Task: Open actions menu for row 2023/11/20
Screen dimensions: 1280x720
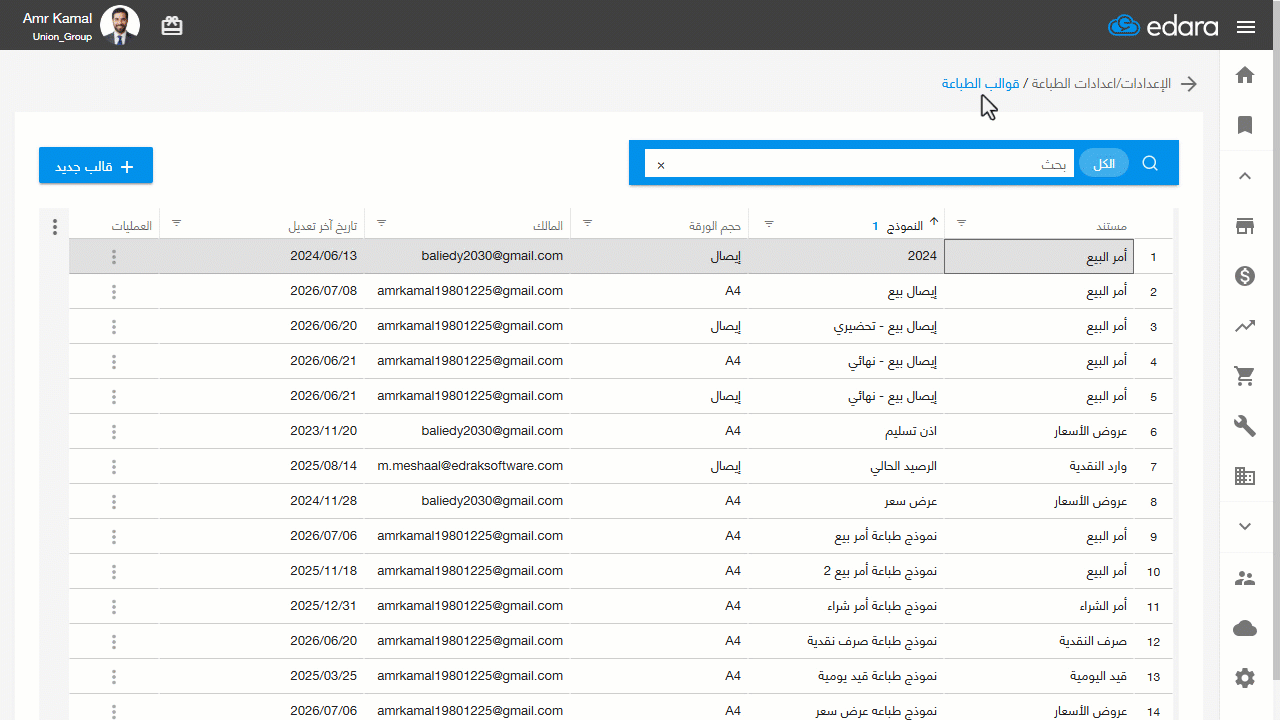Action: [x=114, y=432]
